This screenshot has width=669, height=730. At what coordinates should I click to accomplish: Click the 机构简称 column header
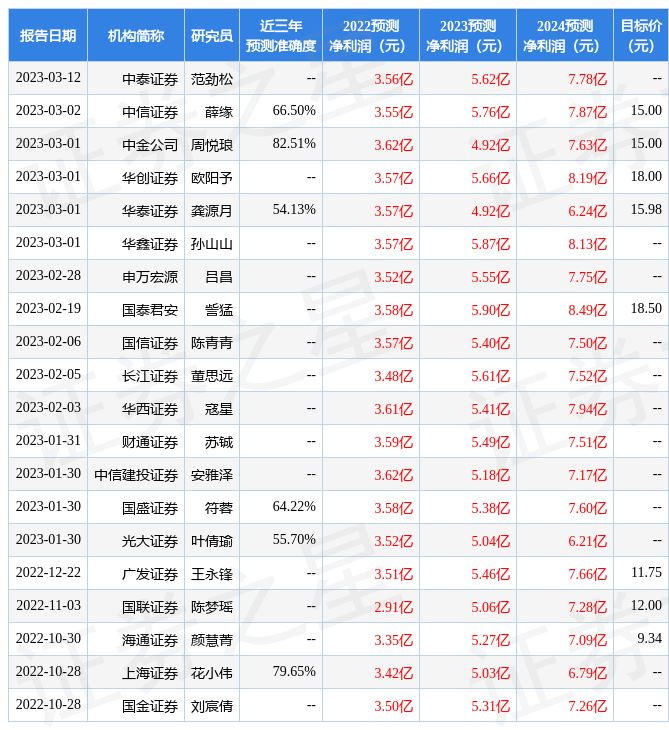tap(136, 35)
